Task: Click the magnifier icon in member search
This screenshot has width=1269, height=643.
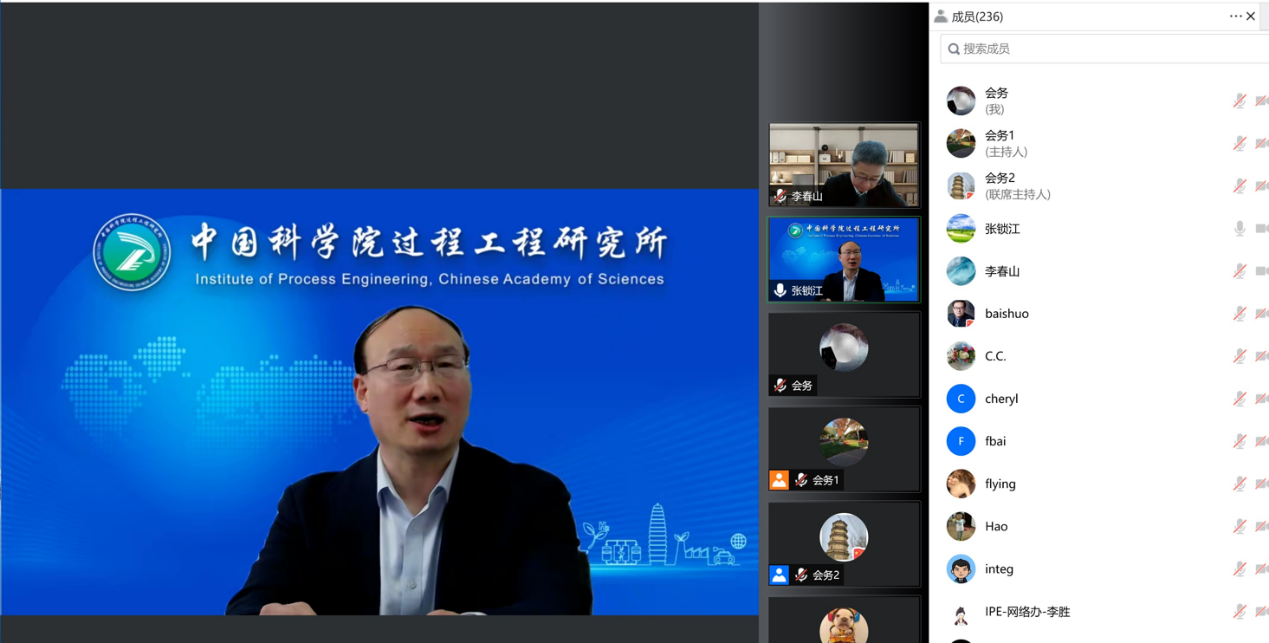Action: (x=954, y=49)
